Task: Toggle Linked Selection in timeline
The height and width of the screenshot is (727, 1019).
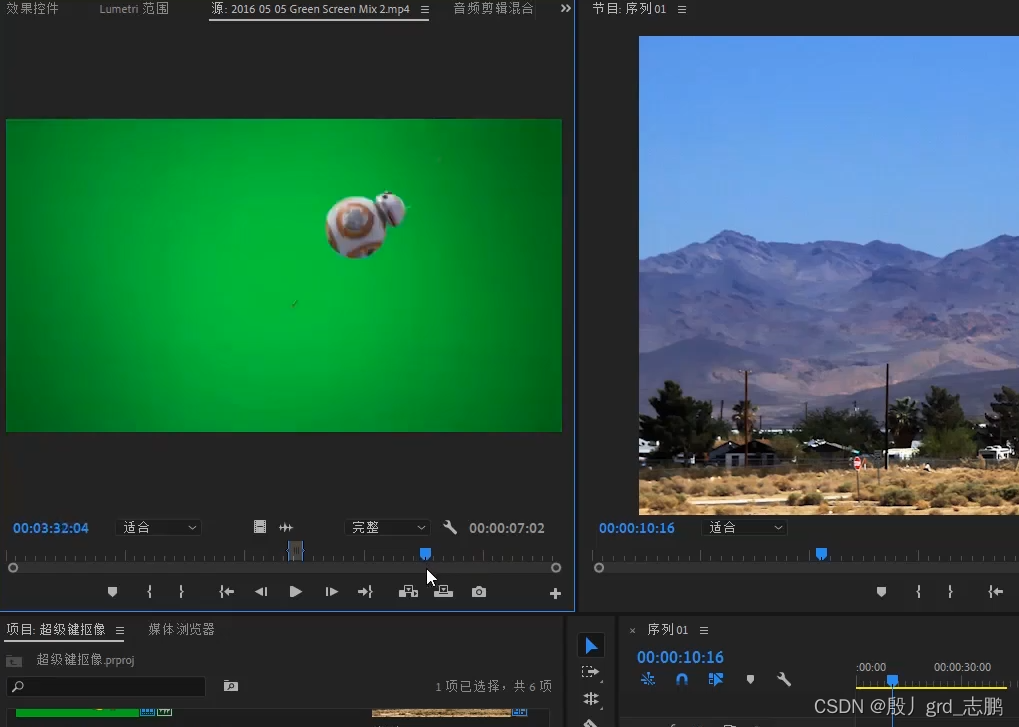Action: tap(716, 679)
